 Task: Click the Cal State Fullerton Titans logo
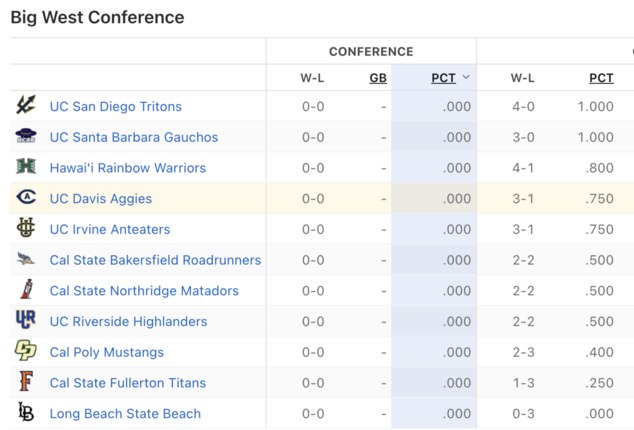pyautogui.click(x=26, y=383)
